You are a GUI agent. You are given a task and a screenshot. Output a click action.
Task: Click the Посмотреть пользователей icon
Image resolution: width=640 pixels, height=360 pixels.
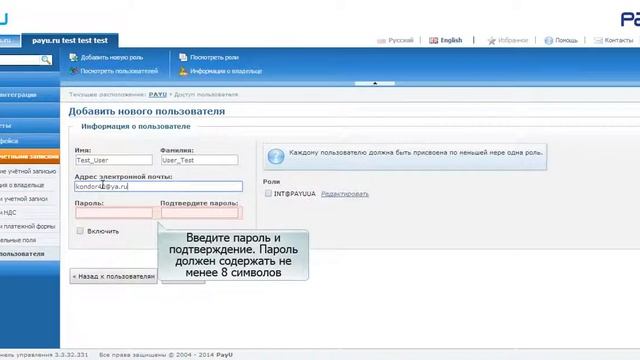pos(73,71)
